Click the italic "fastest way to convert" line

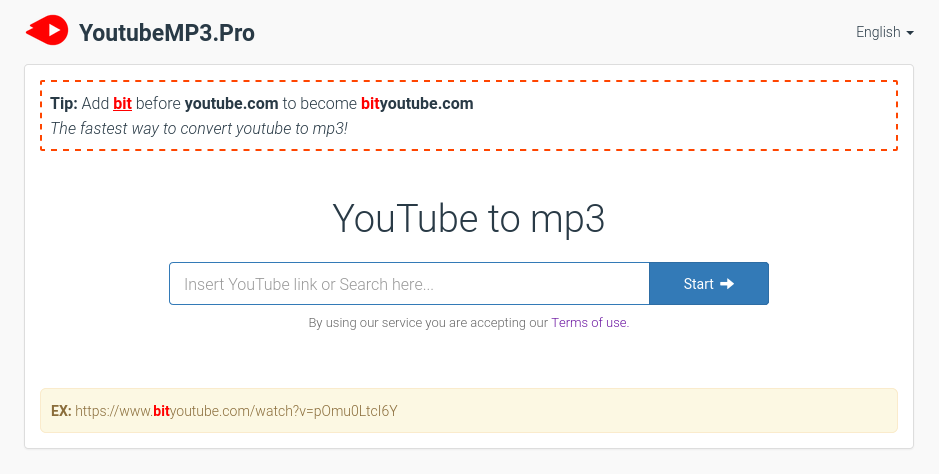199,128
